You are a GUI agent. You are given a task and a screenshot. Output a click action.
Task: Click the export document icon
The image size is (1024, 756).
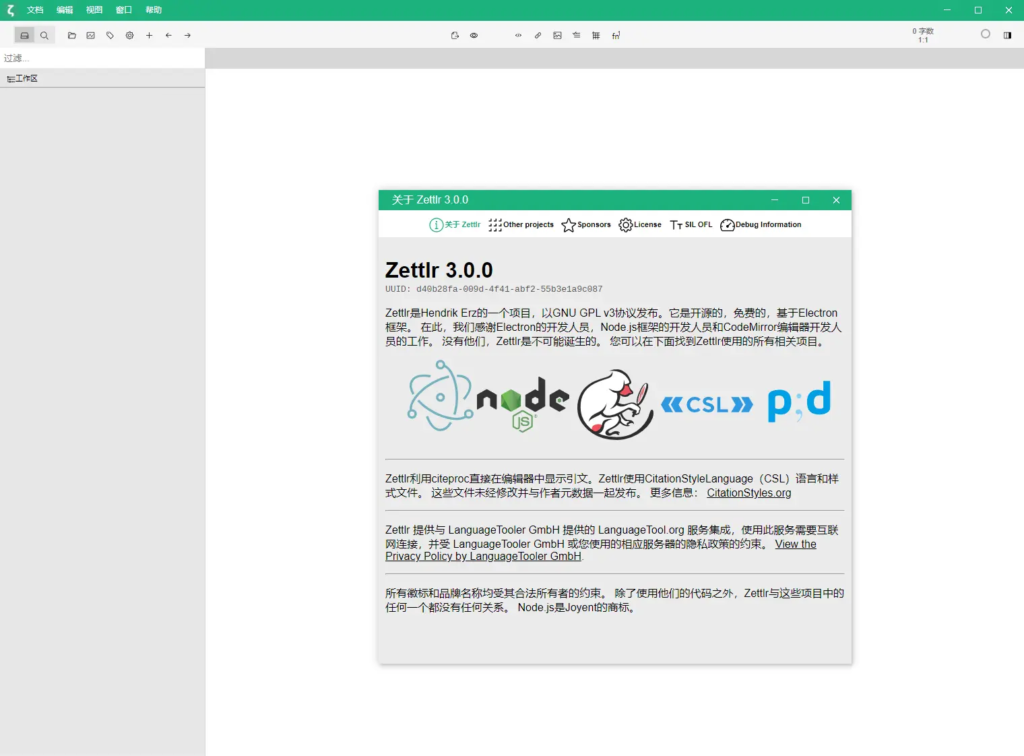click(x=455, y=35)
